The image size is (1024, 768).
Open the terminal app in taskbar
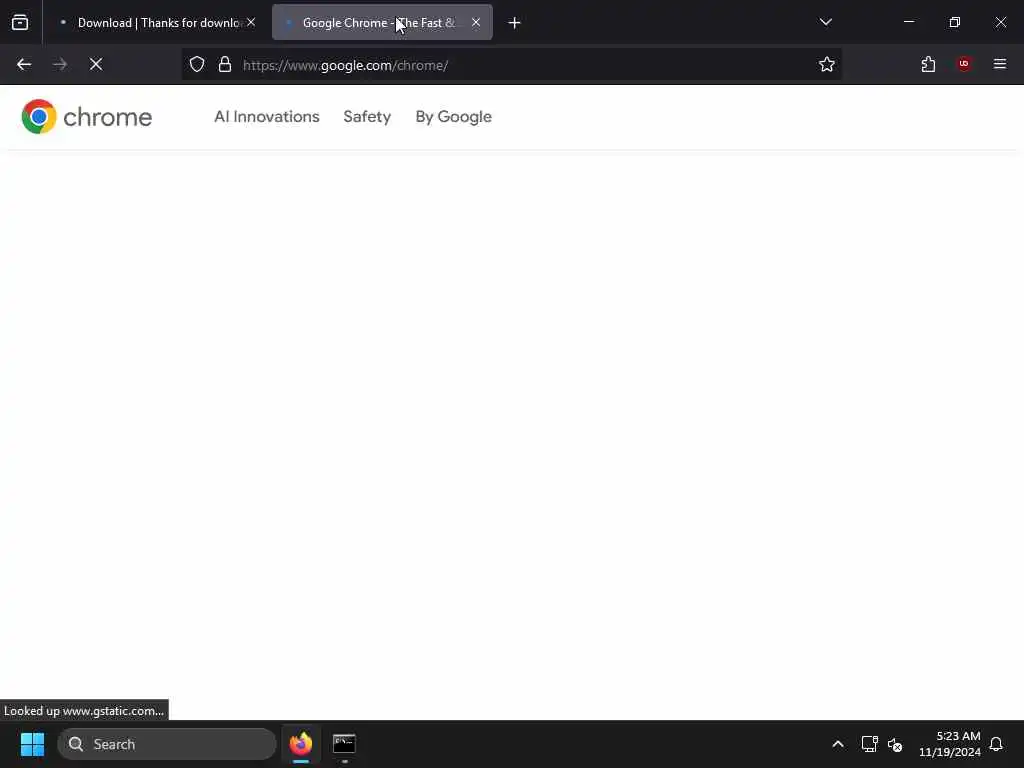pyautogui.click(x=344, y=744)
